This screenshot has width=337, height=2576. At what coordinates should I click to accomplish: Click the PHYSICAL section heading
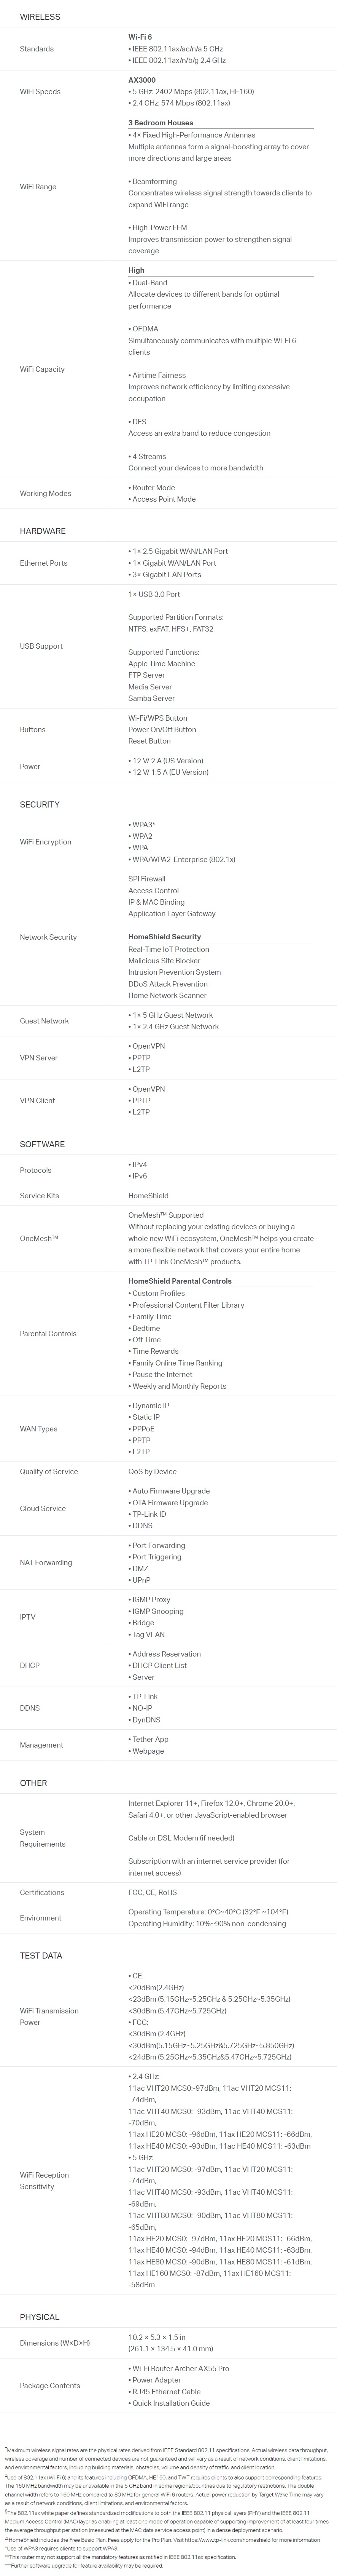[40, 2317]
